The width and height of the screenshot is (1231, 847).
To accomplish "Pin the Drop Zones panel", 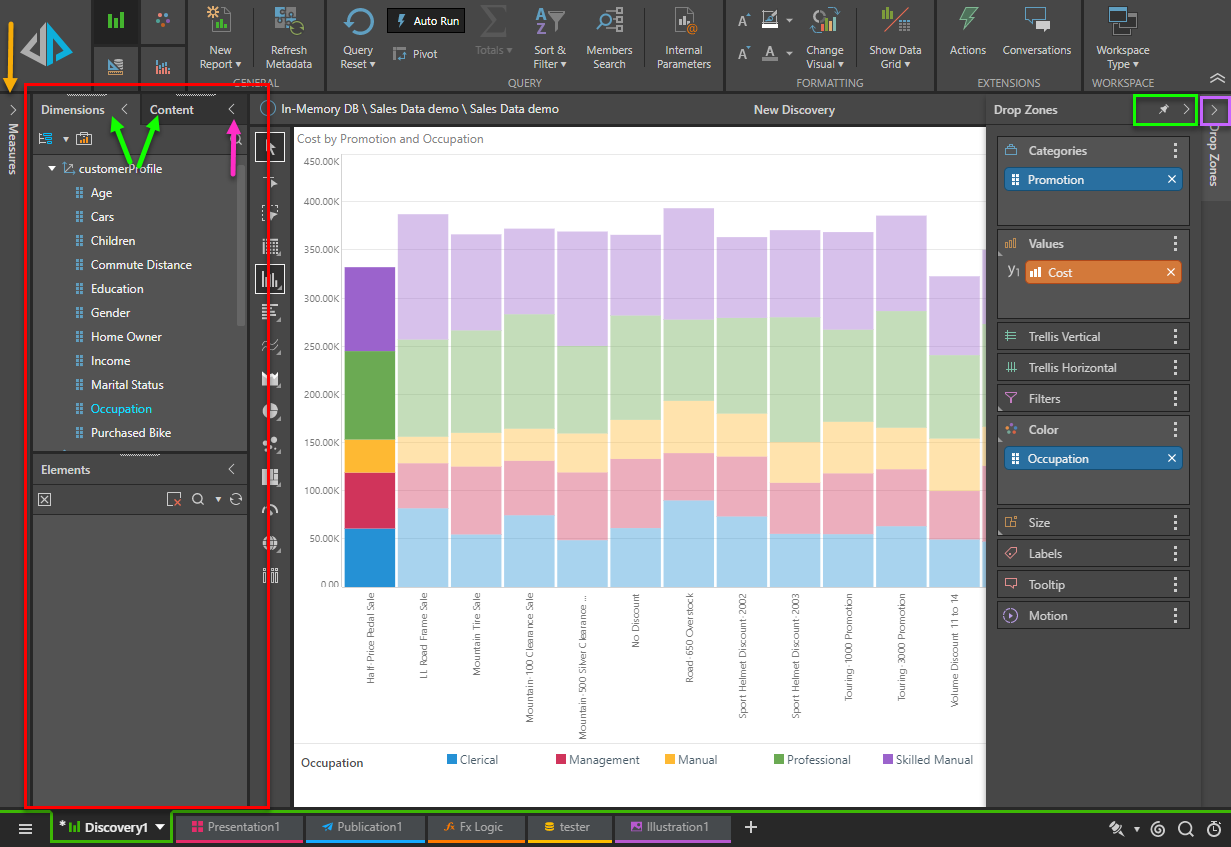I will pyautogui.click(x=1163, y=109).
